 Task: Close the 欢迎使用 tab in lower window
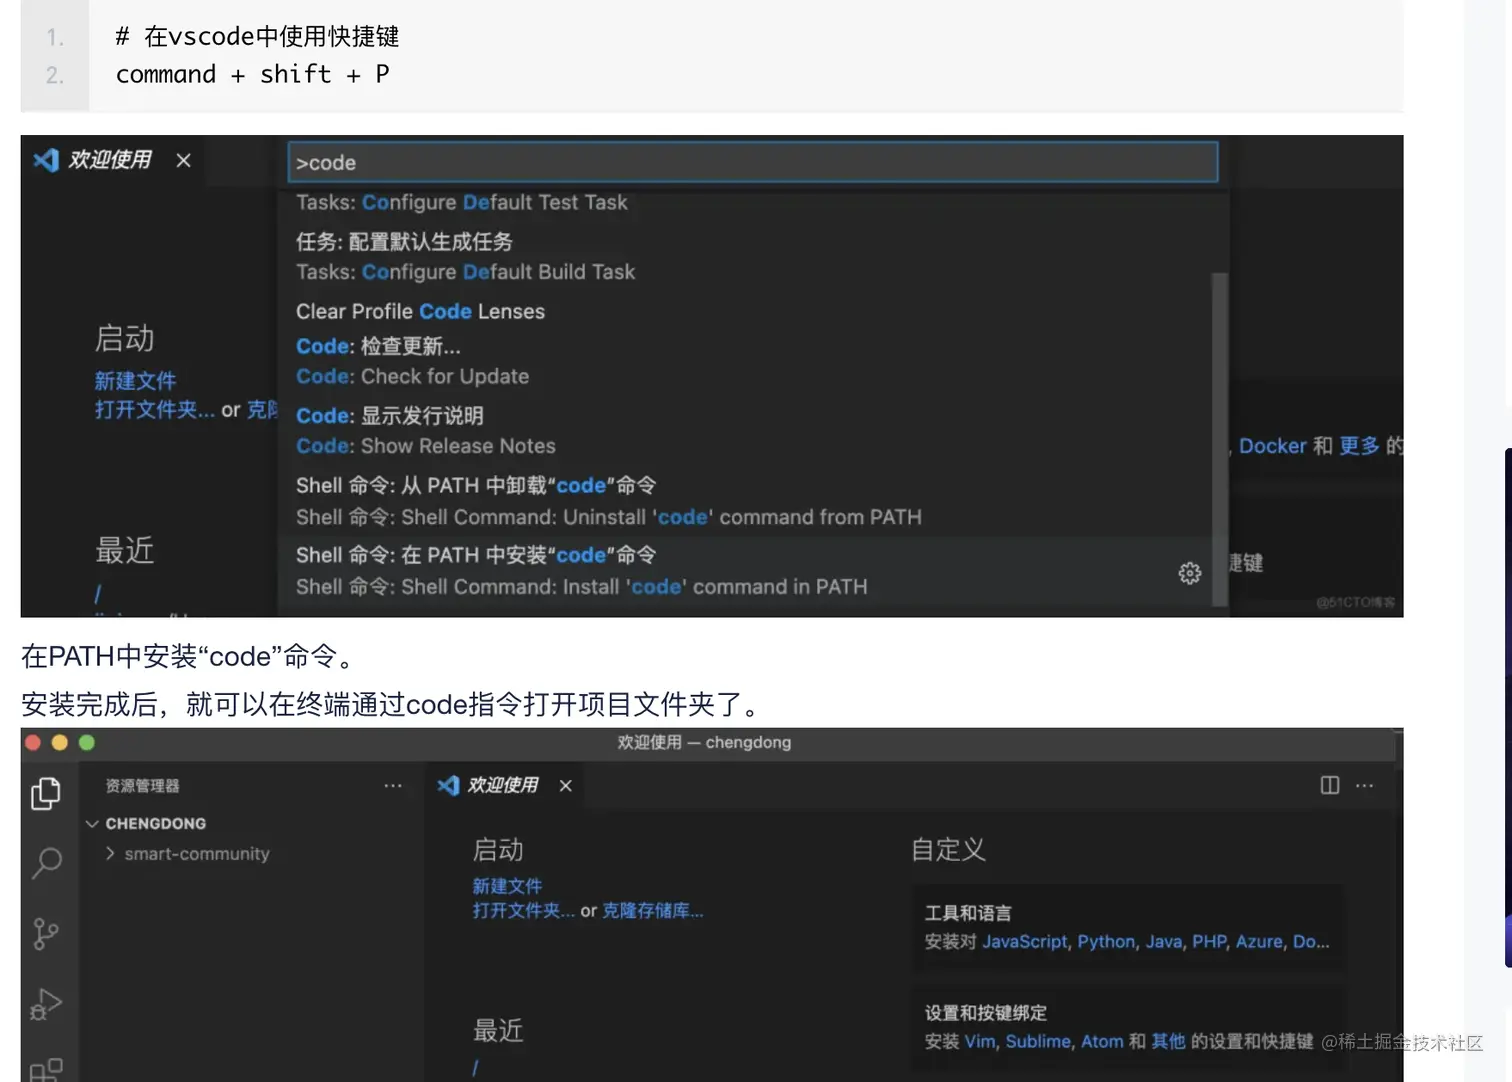pos(566,785)
